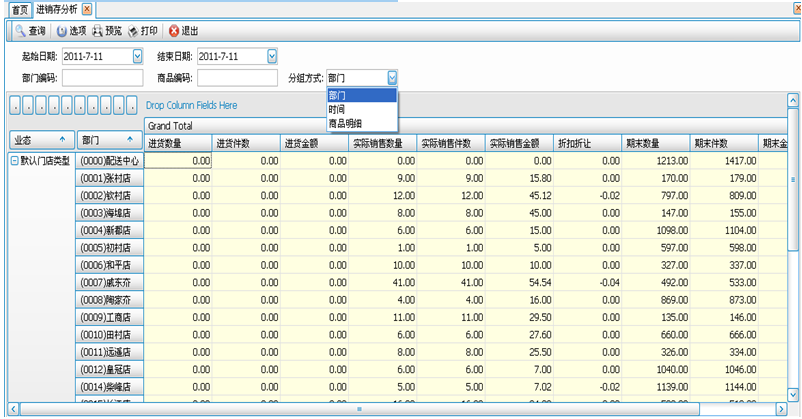Select the (0003)海埠店 row
Screen dimensions: 802x419
109,213
